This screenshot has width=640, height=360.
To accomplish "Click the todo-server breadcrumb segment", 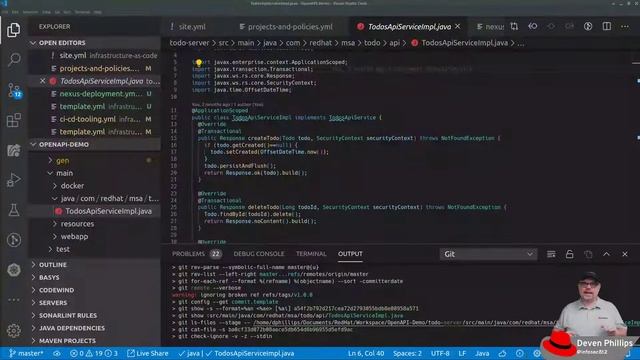I will coord(189,43).
